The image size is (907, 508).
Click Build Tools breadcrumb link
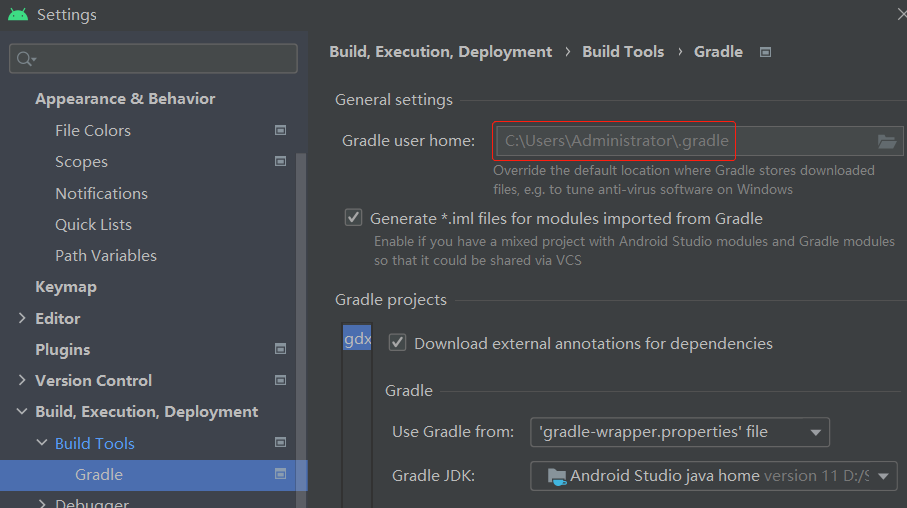(622, 52)
